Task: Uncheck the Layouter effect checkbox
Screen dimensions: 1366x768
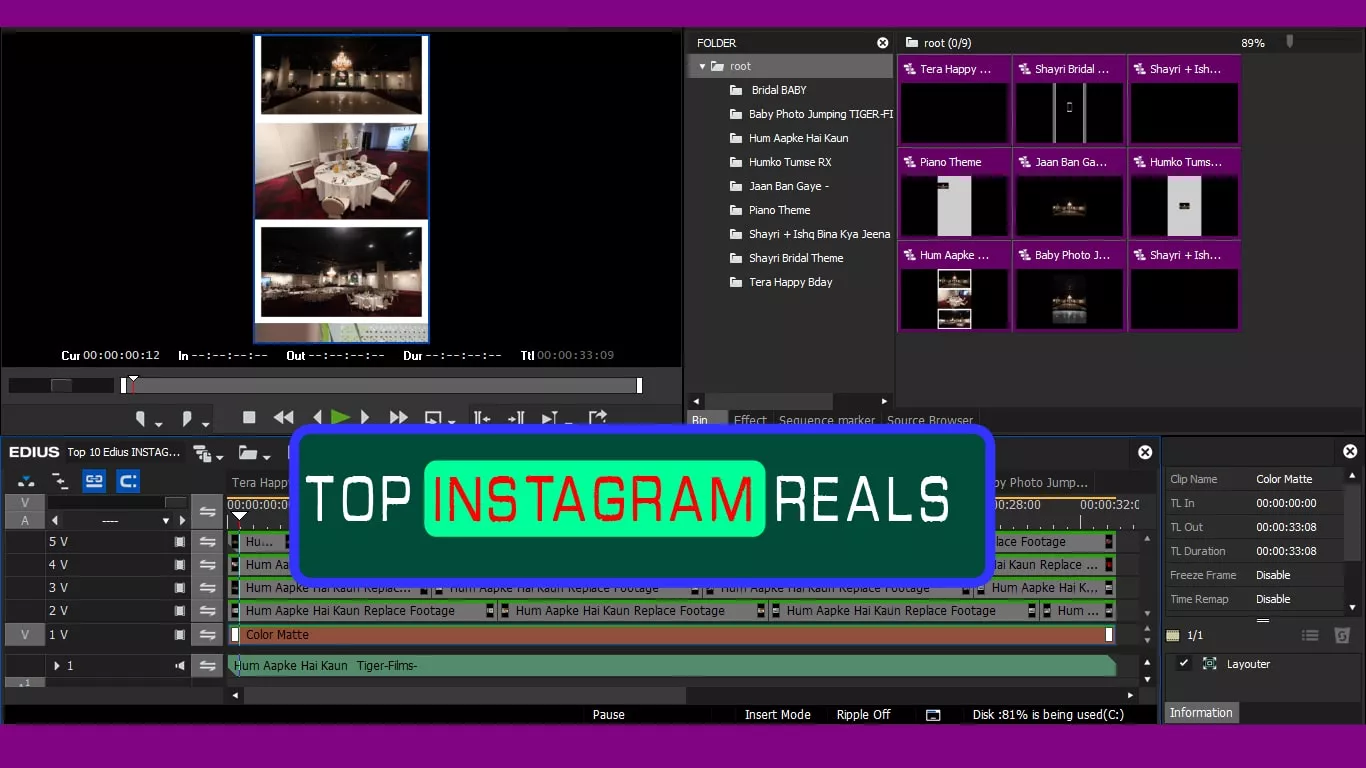Action: [x=1184, y=663]
